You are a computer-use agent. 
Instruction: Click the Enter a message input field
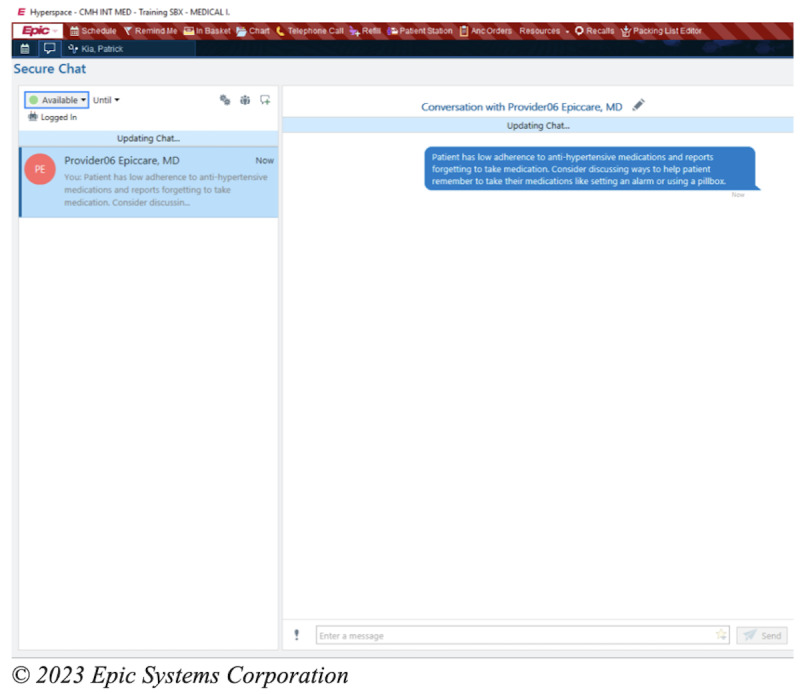pos(510,635)
